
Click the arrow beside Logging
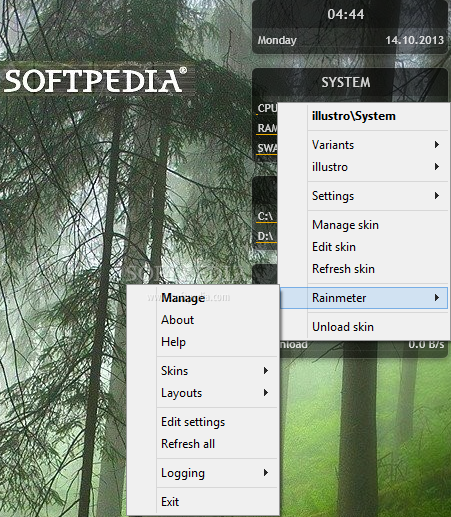pyautogui.click(x=266, y=473)
